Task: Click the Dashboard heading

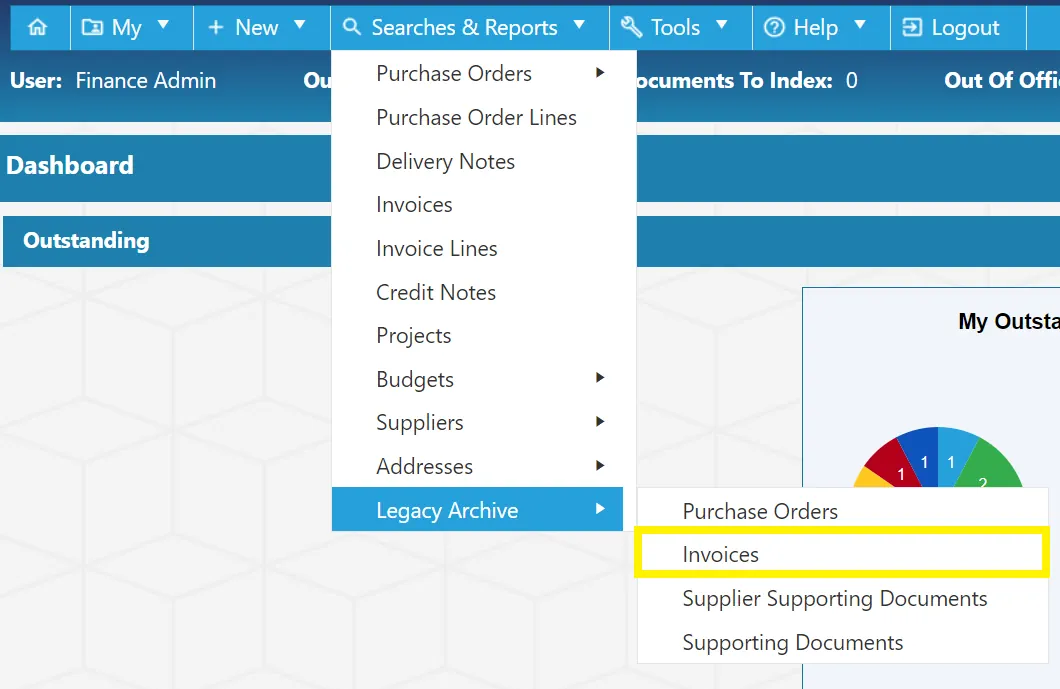Action: point(70,166)
